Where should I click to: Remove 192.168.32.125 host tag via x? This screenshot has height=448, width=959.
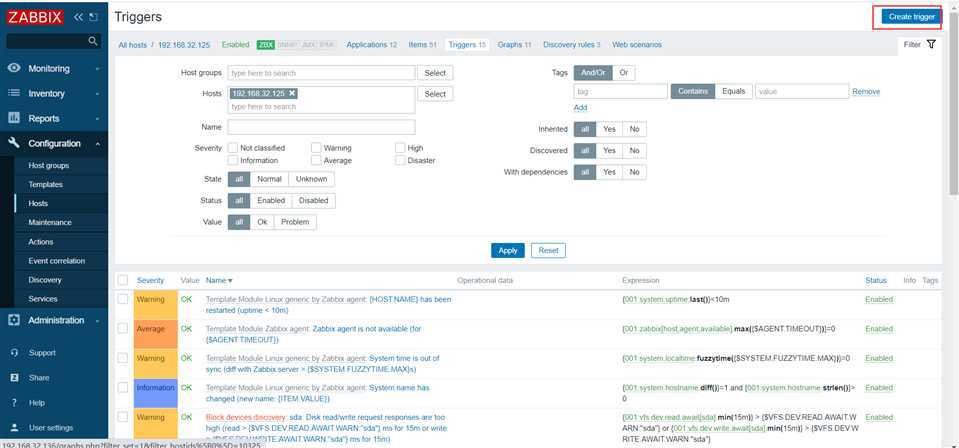292,94
